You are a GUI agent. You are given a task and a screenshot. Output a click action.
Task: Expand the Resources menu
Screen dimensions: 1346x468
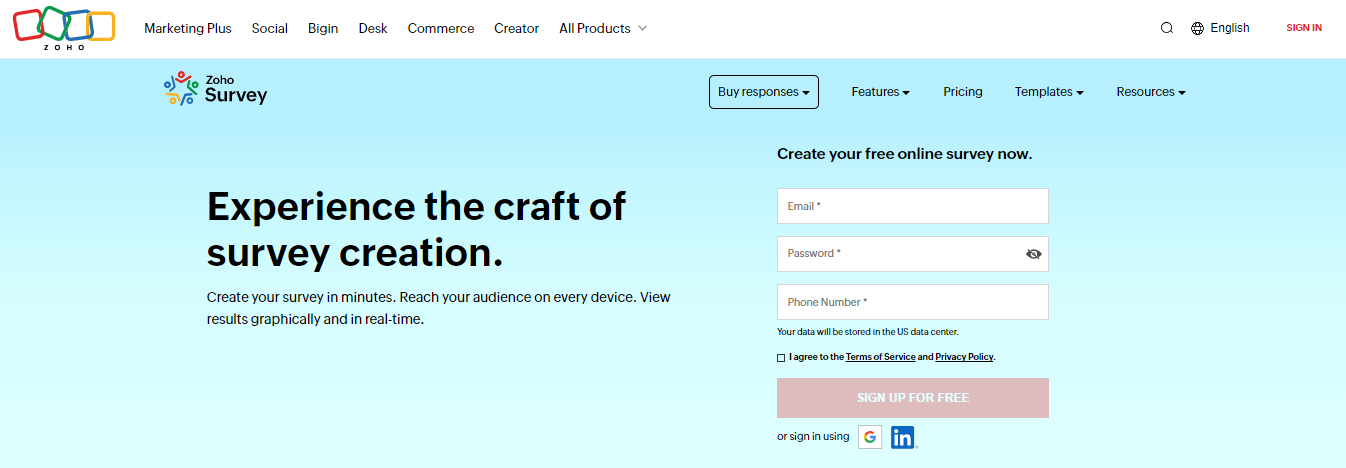pyautogui.click(x=1151, y=92)
